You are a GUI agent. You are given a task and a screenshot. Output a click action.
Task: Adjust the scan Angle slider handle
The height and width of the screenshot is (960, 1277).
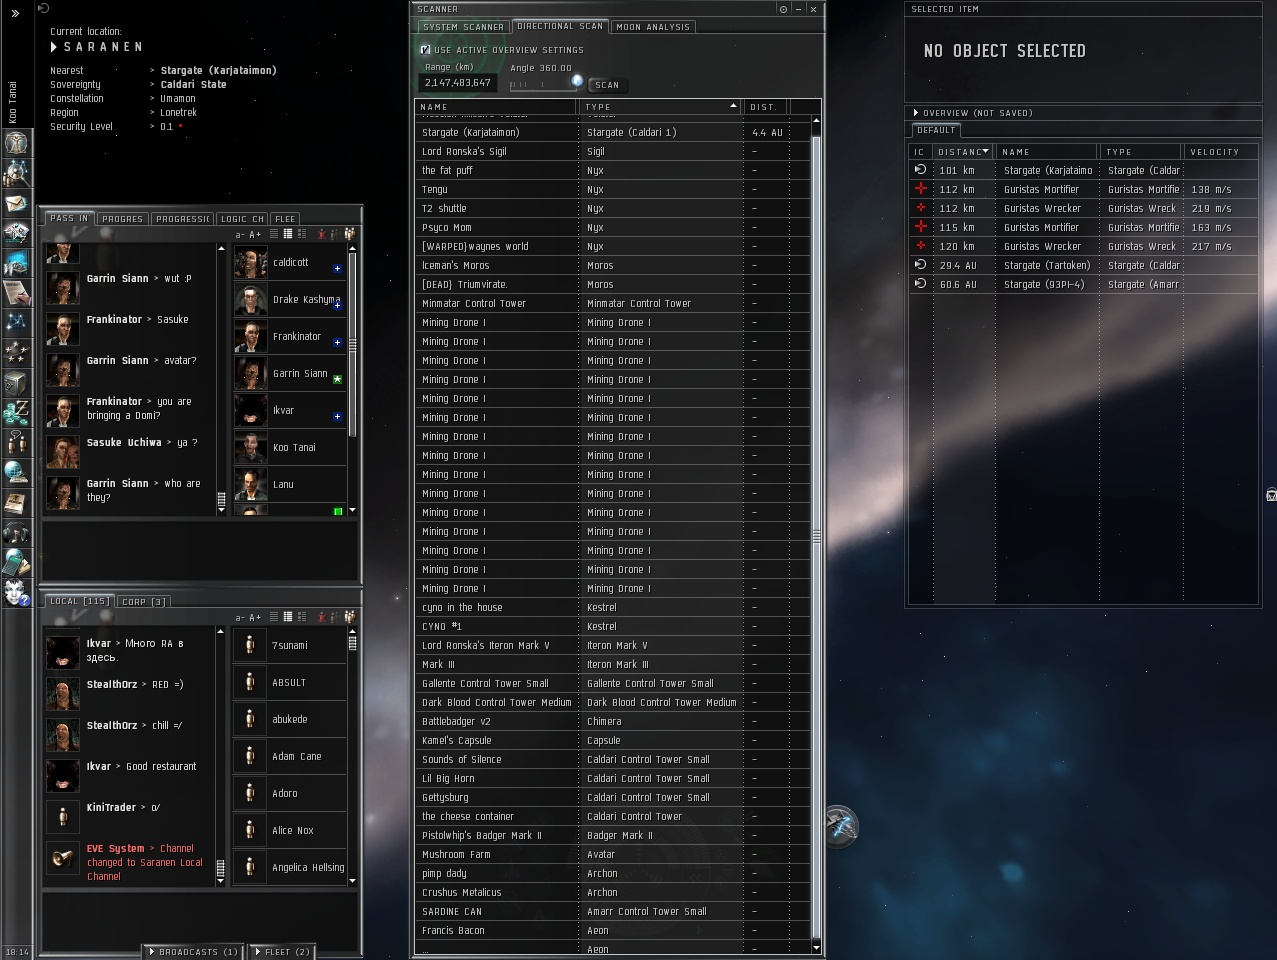[577, 81]
